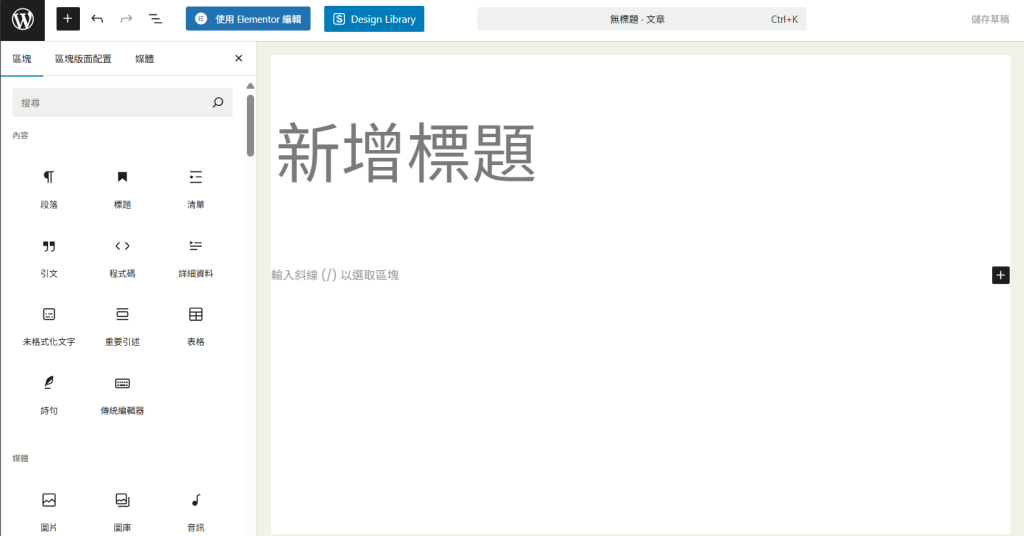This screenshot has width=1024, height=536.
Task: Click the black add-block plus button in editor
Action: (1000, 275)
